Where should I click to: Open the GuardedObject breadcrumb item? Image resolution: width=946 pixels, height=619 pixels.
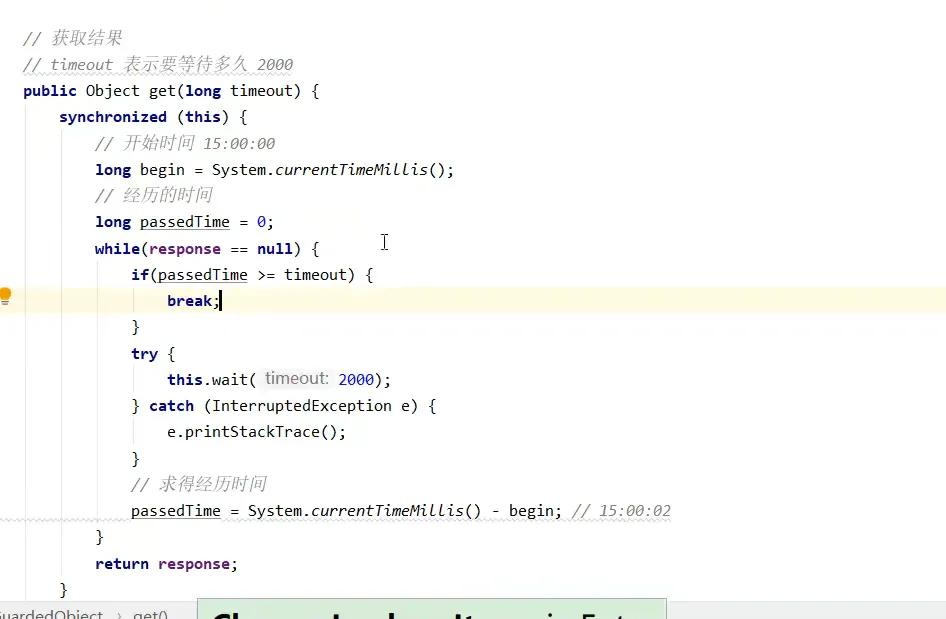50,614
